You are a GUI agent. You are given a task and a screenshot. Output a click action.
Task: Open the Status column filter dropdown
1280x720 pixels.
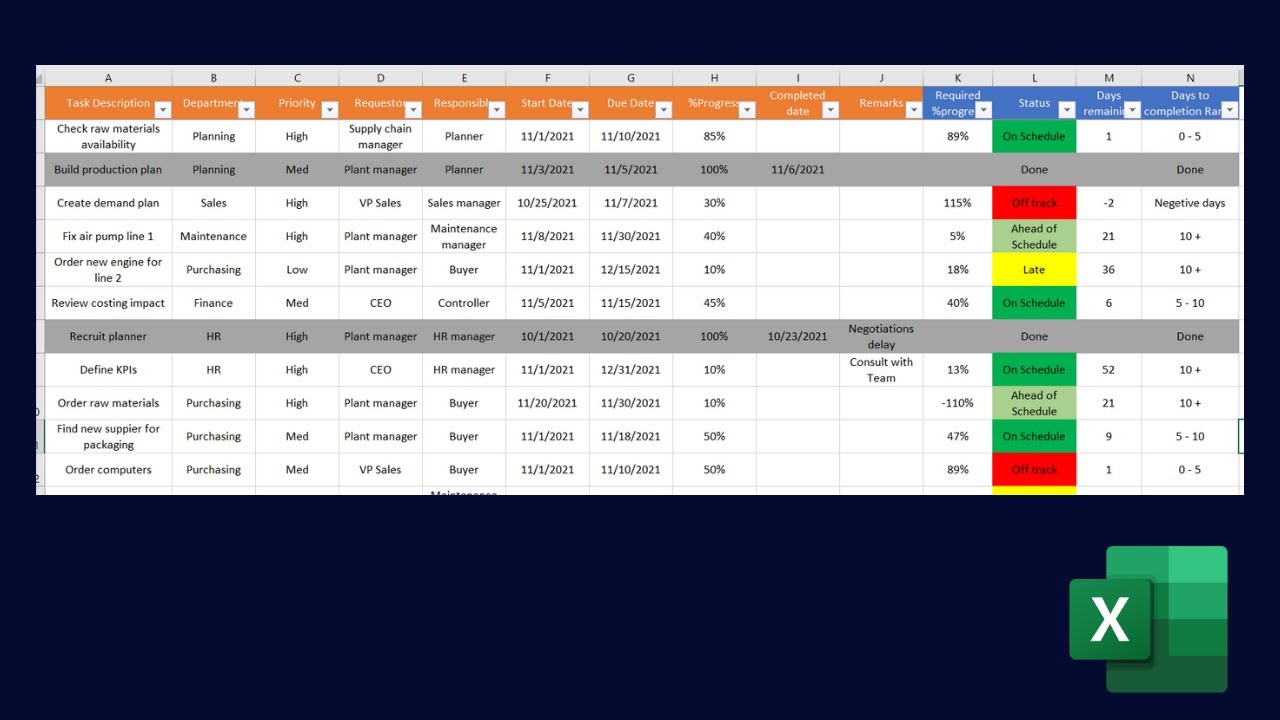[1067, 110]
